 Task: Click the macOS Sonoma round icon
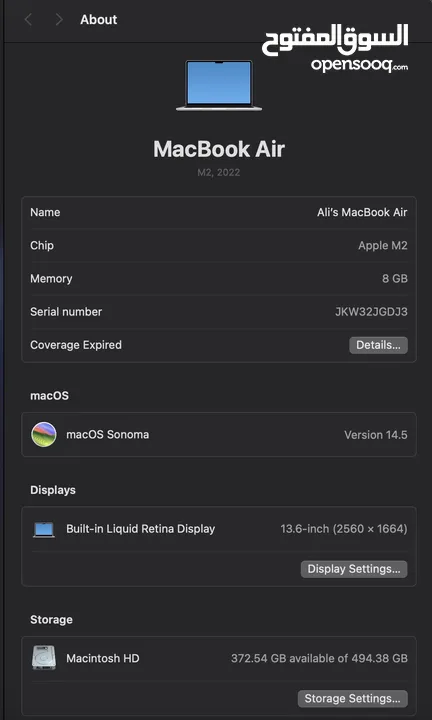(x=44, y=434)
